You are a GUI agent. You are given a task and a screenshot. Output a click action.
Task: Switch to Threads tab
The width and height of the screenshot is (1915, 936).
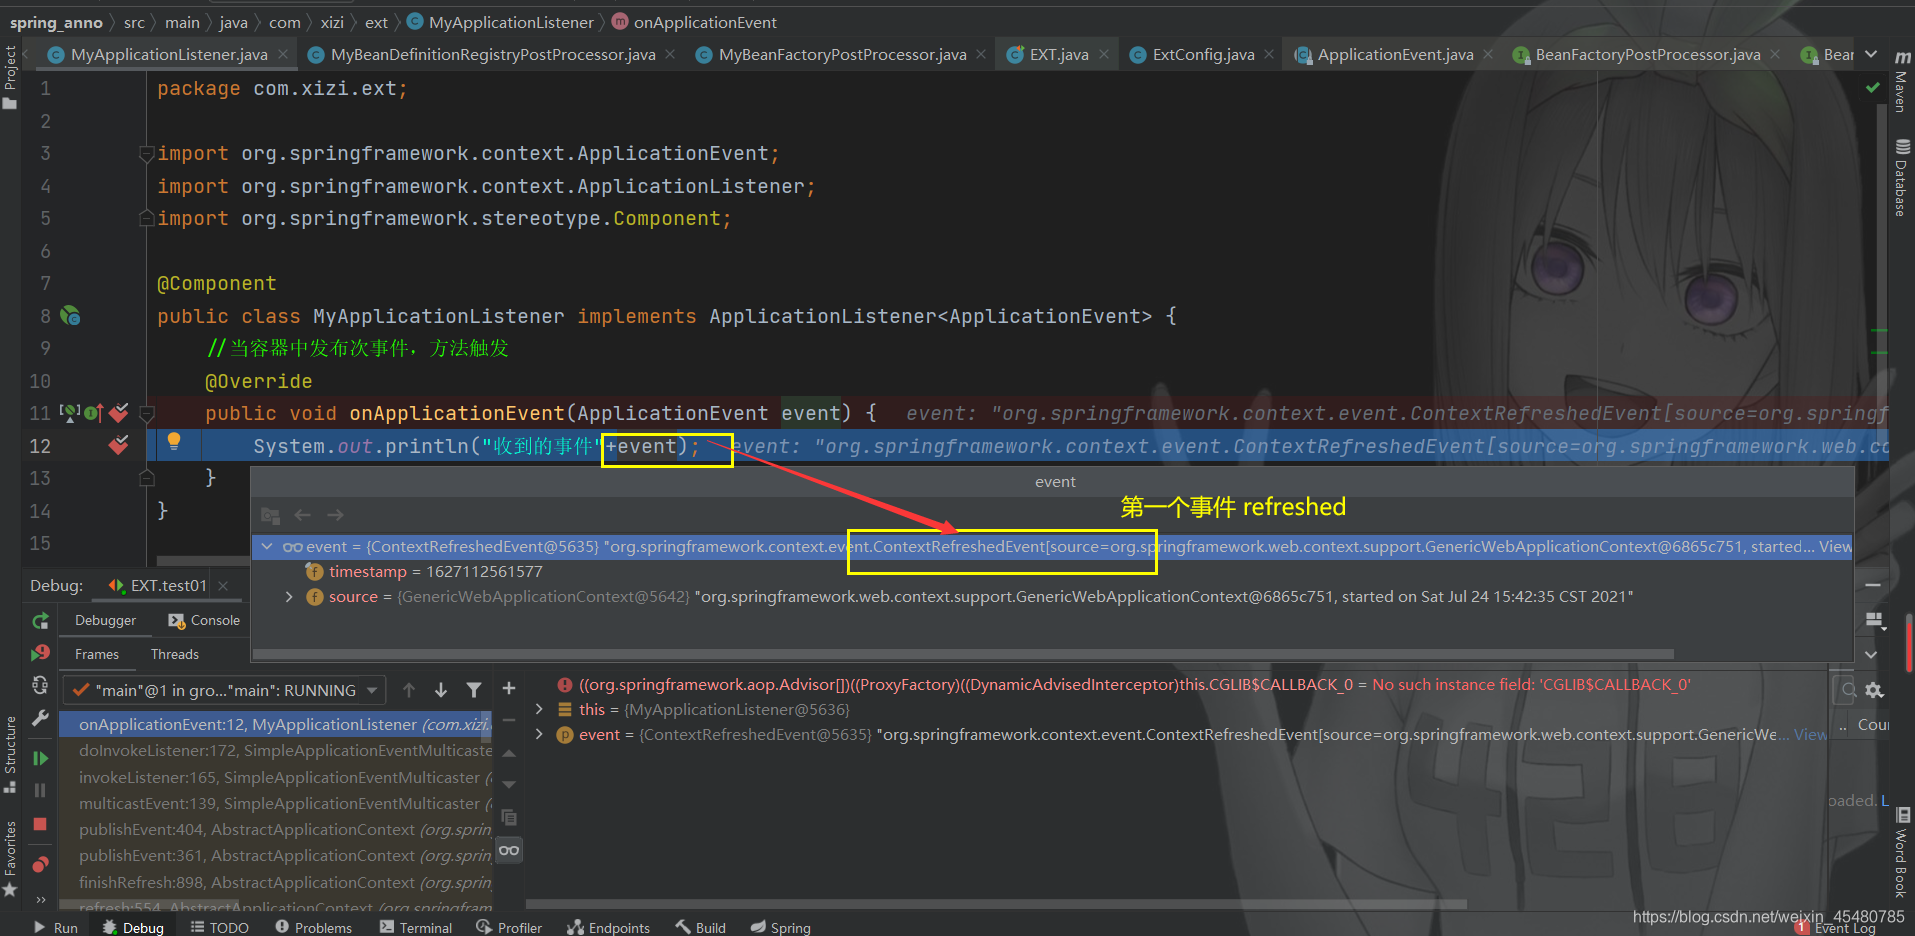[175, 654]
